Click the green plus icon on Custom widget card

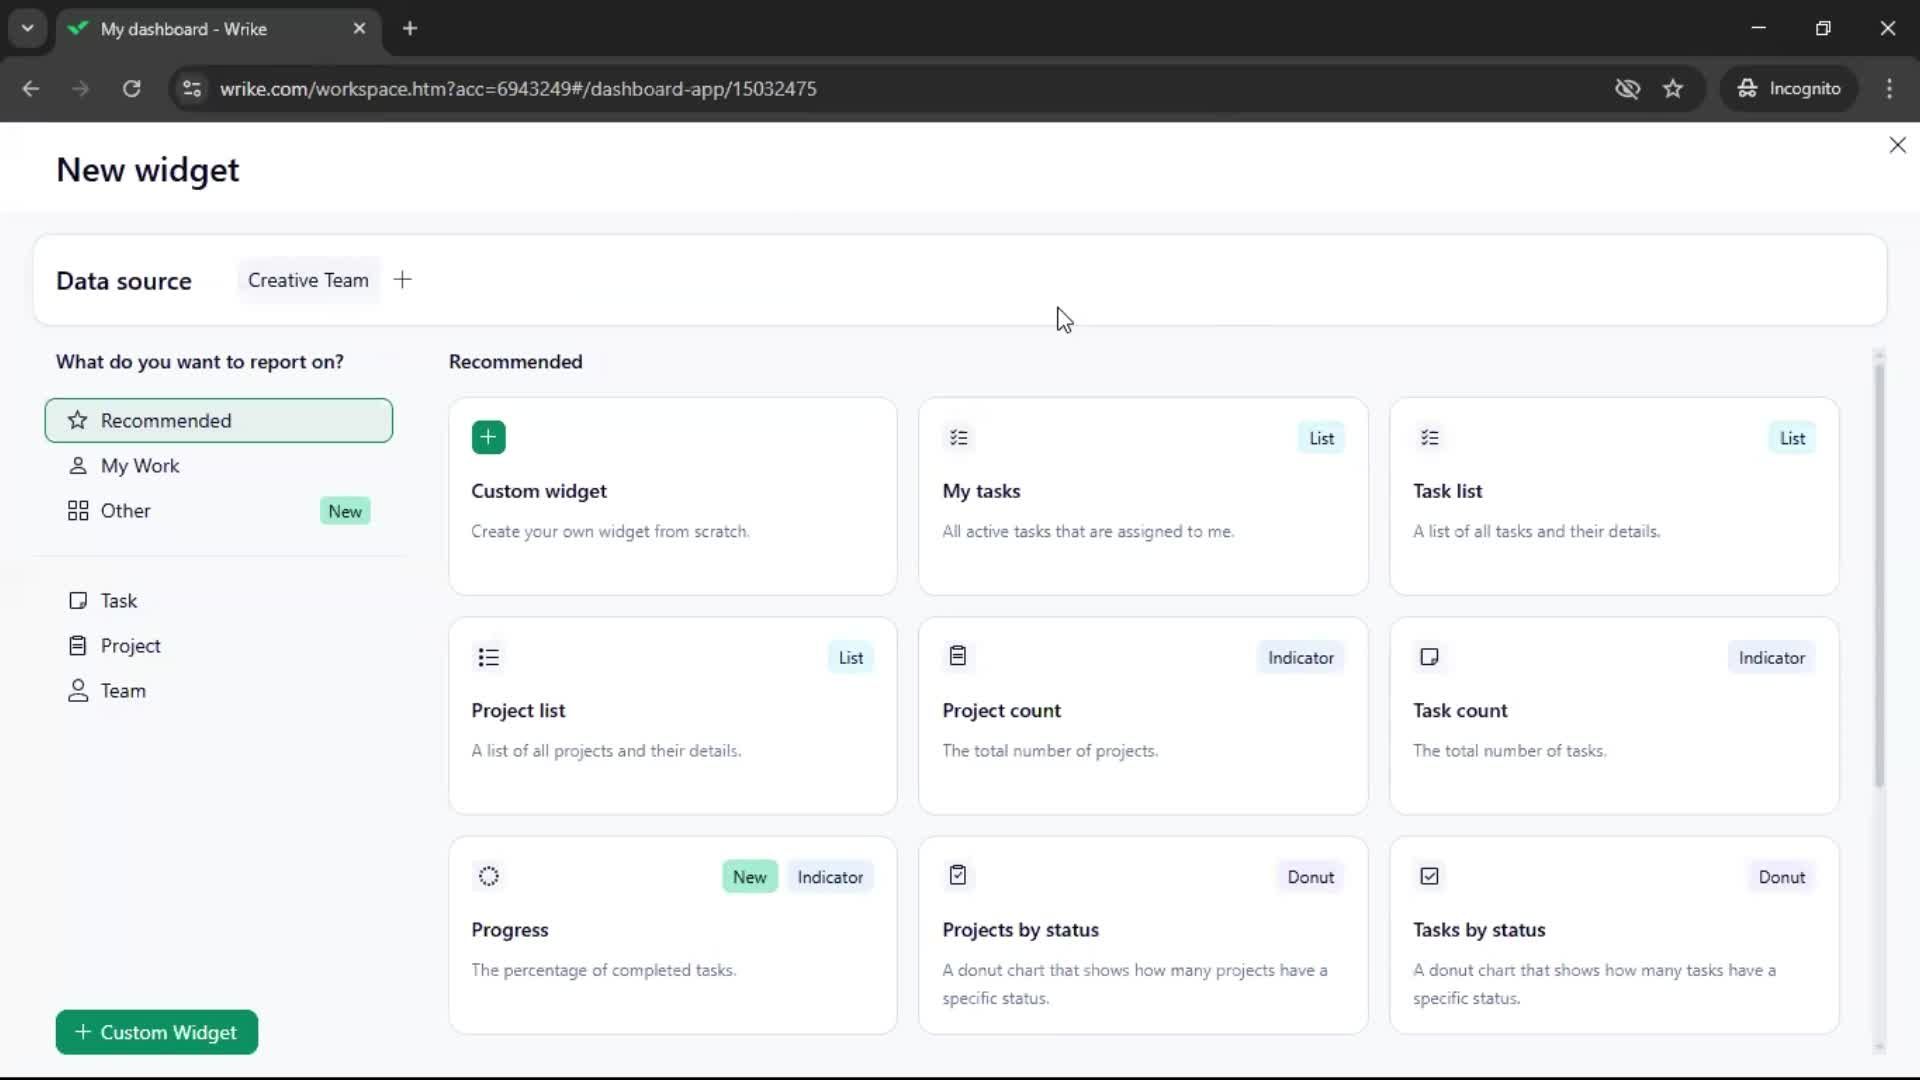coord(488,437)
